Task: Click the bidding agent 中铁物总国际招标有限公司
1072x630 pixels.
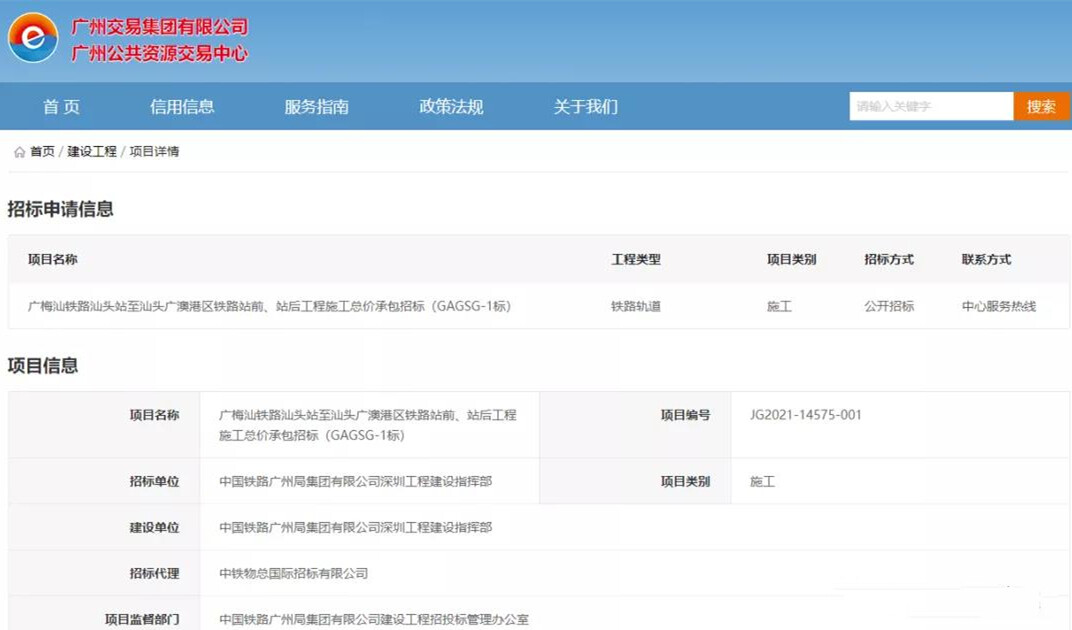Action: pyautogui.click(x=293, y=574)
